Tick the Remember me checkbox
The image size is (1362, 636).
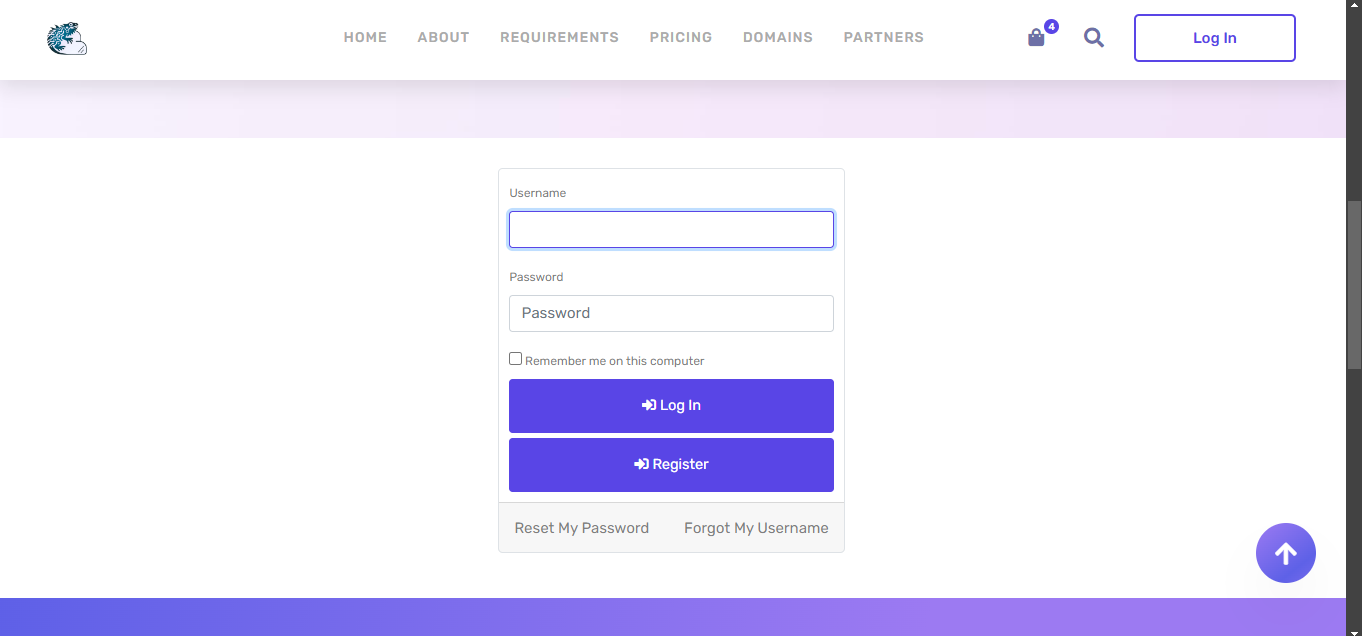click(x=516, y=359)
